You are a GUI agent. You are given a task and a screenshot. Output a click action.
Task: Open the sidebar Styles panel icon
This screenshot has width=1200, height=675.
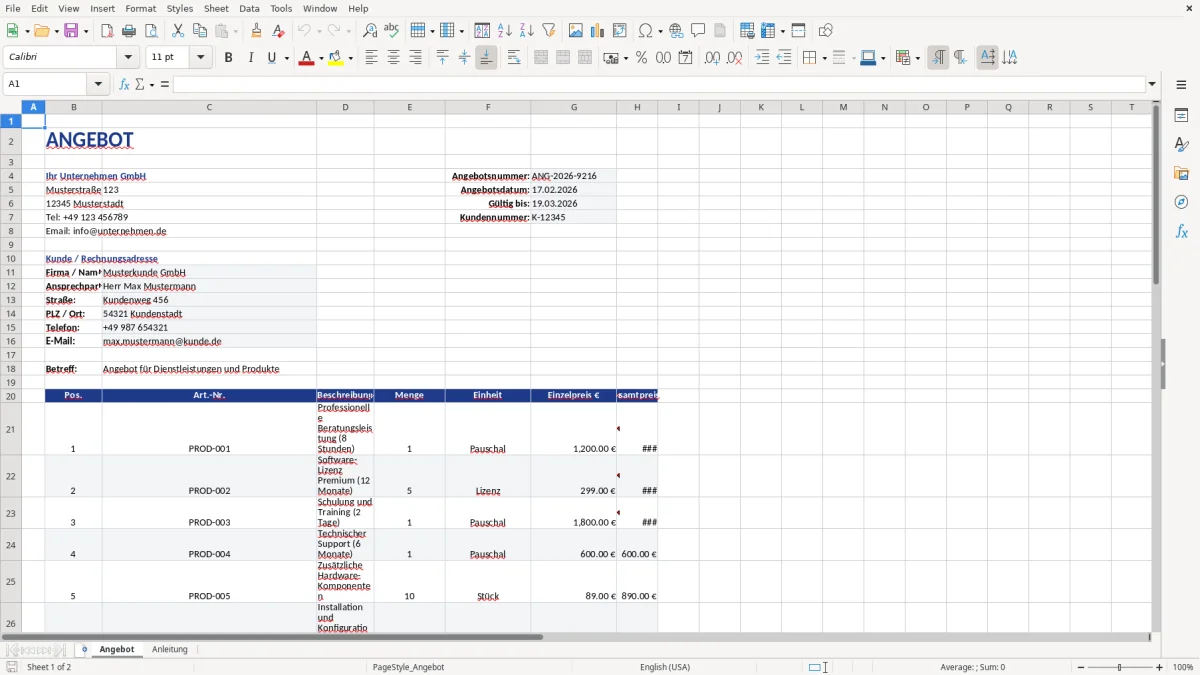click(1181, 144)
